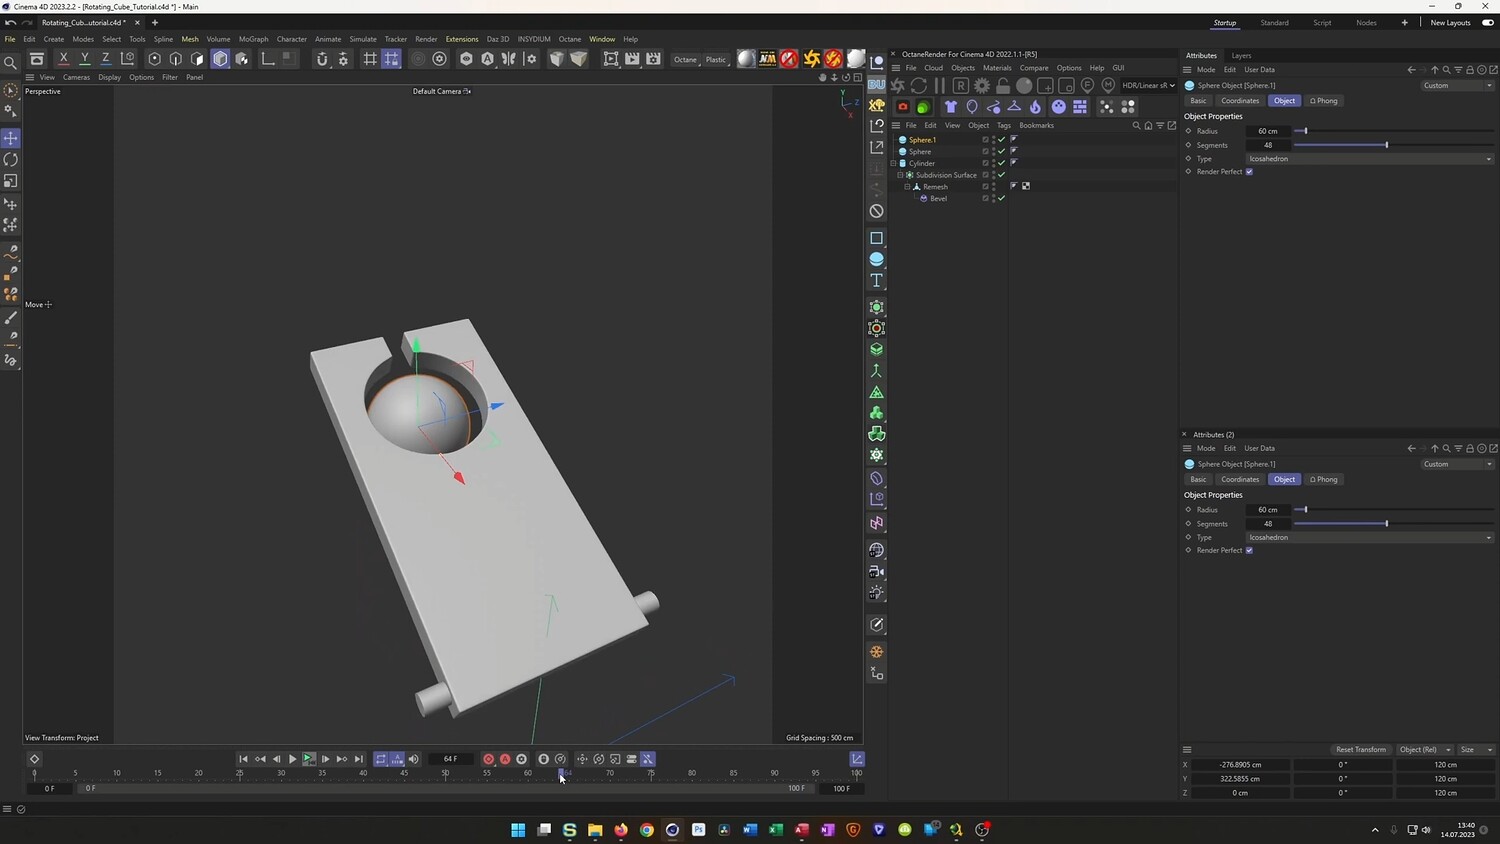Toggle timeline loop playback mode

pyautogui.click(x=380, y=759)
